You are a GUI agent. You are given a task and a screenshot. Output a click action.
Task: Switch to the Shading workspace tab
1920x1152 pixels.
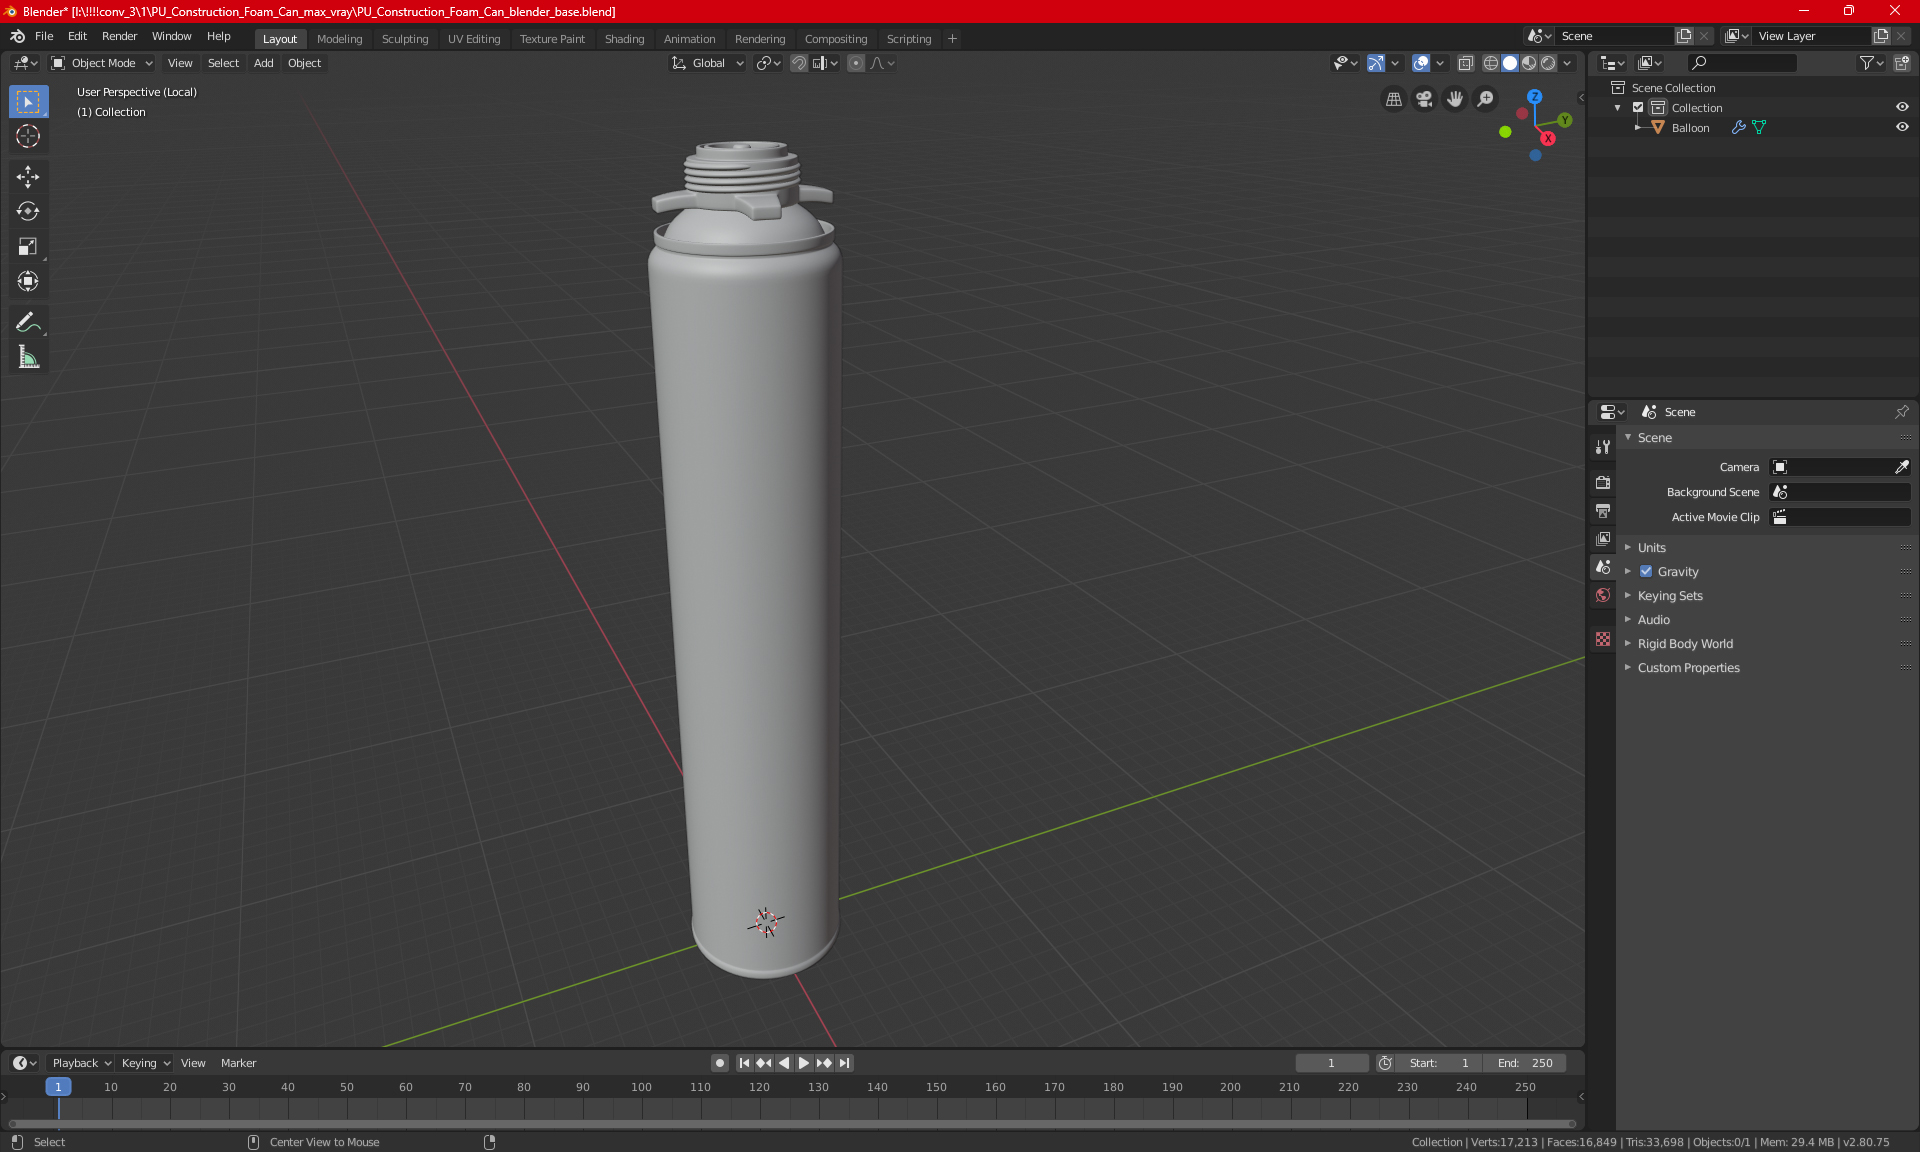pyautogui.click(x=624, y=39)
